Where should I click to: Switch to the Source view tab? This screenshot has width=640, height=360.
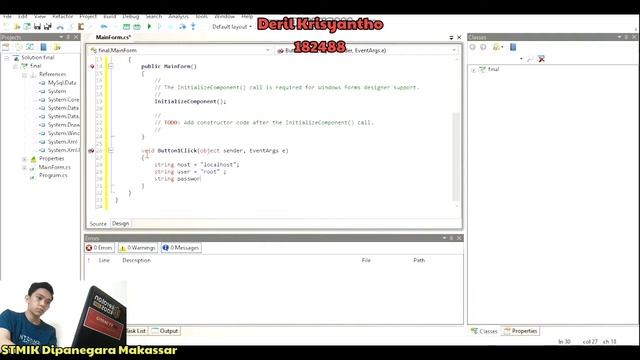pos(98,224)
